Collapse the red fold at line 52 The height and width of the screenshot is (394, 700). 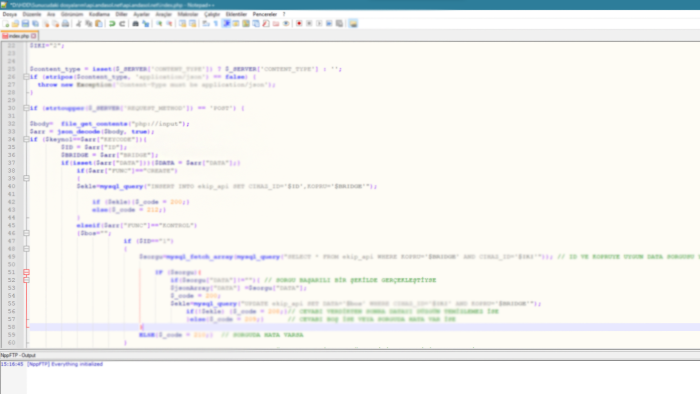[26, 280]
